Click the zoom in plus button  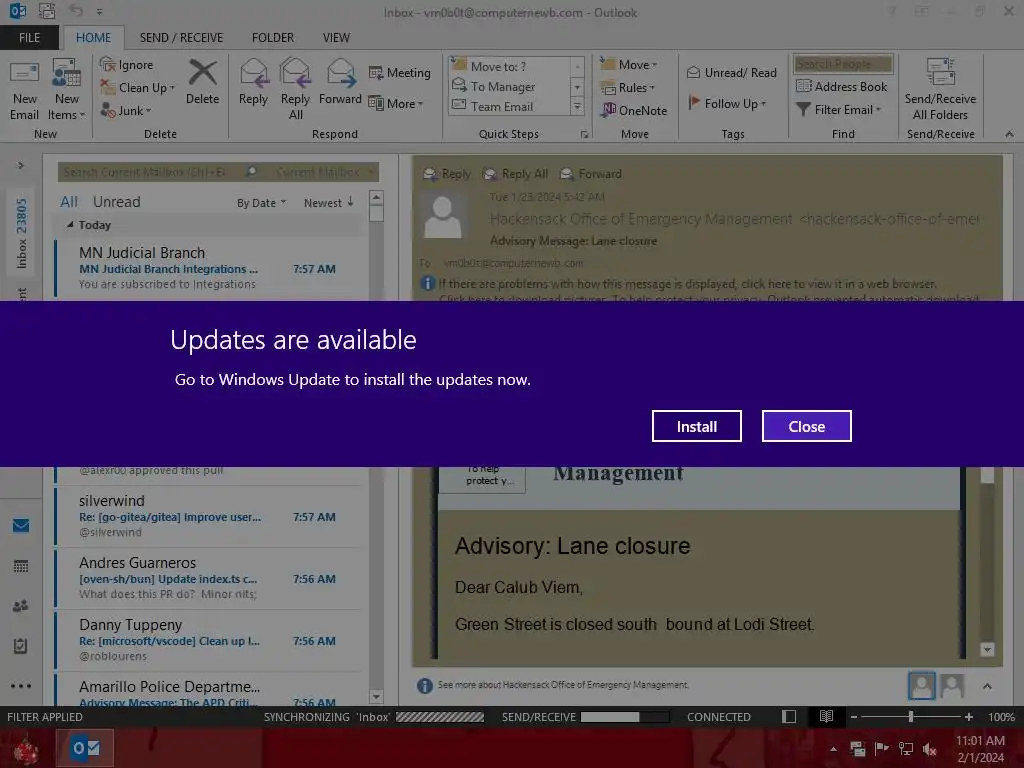968,717
